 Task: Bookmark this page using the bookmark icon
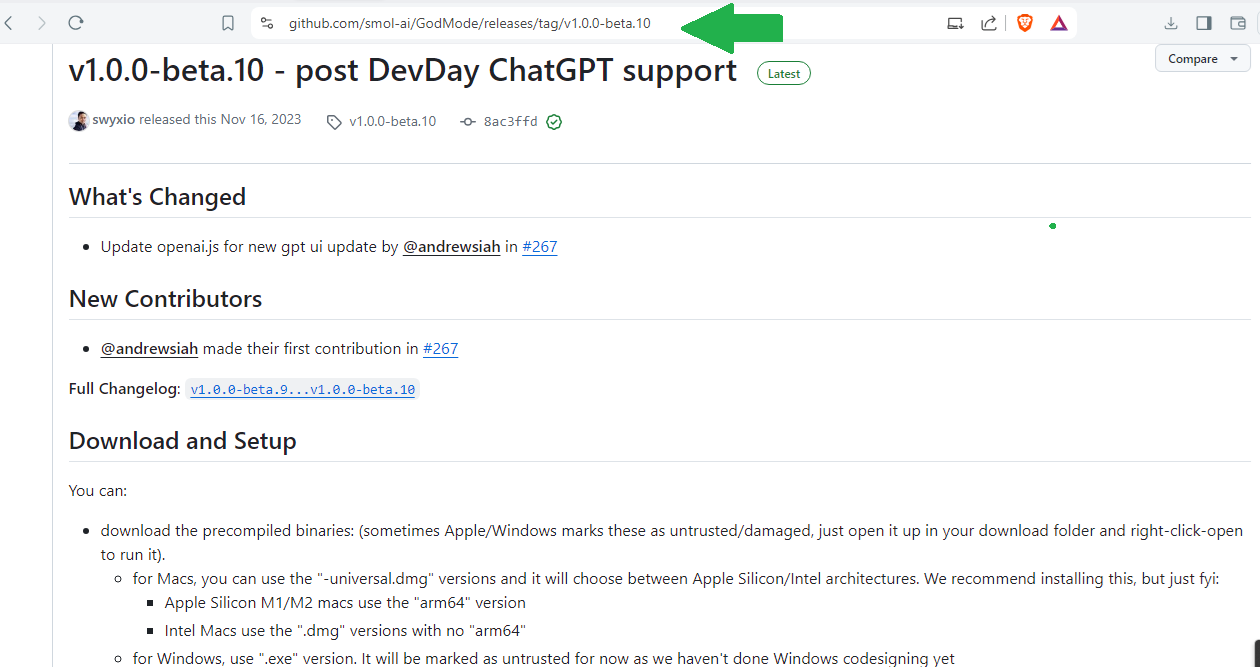(228, 23)
